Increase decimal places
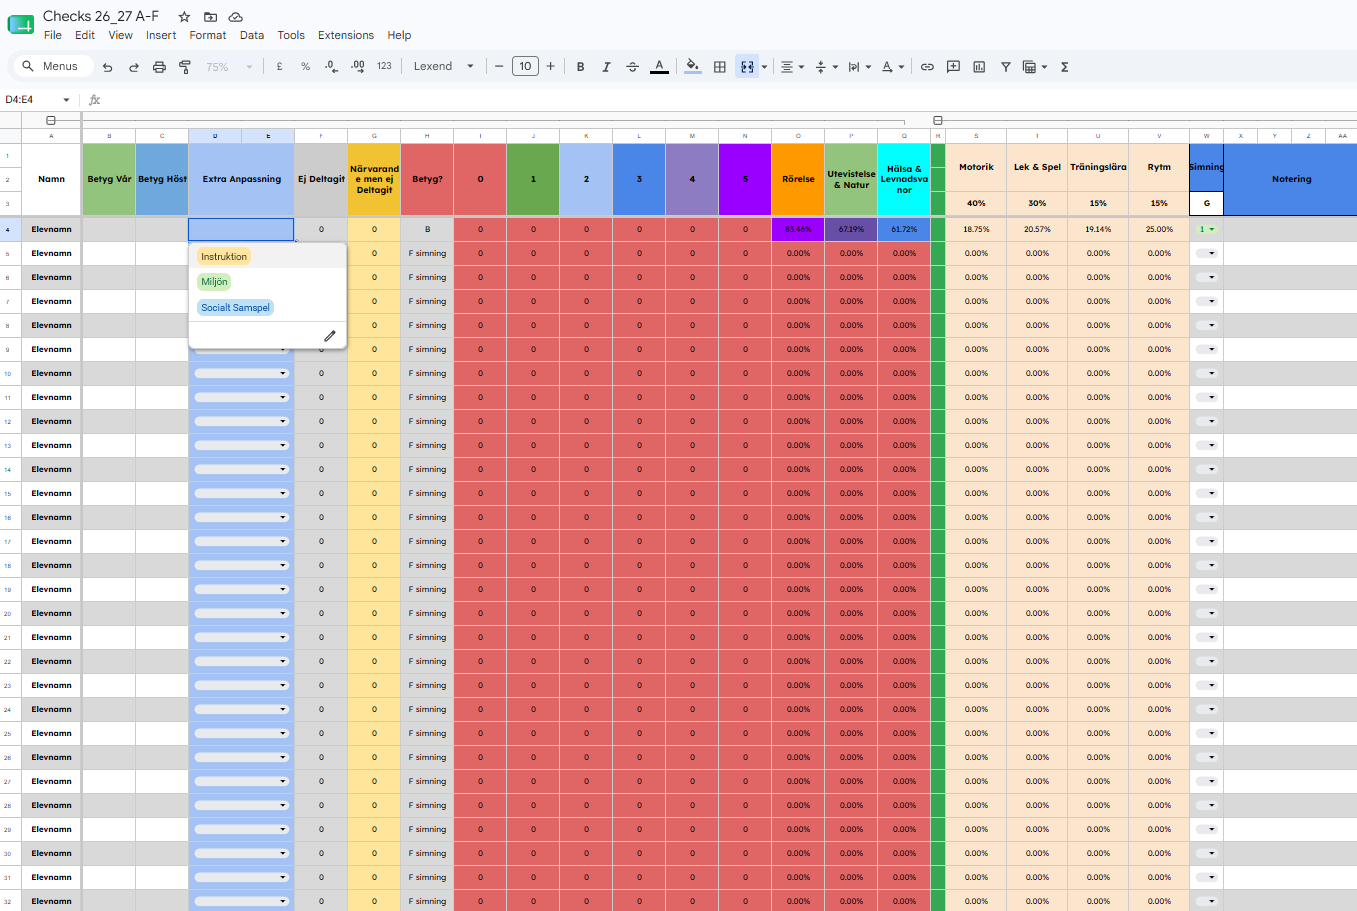Viewport: 1357px width, 911px height. tap(358, 67)
